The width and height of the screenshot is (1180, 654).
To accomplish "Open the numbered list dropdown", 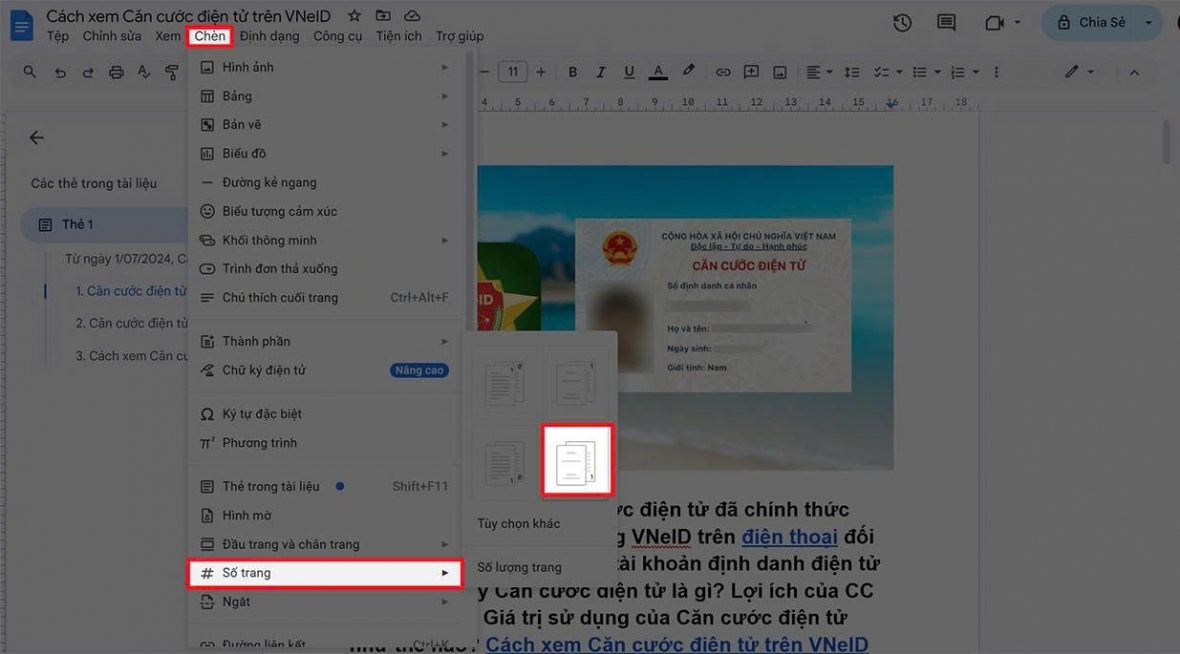I will [x=964, y=72].
